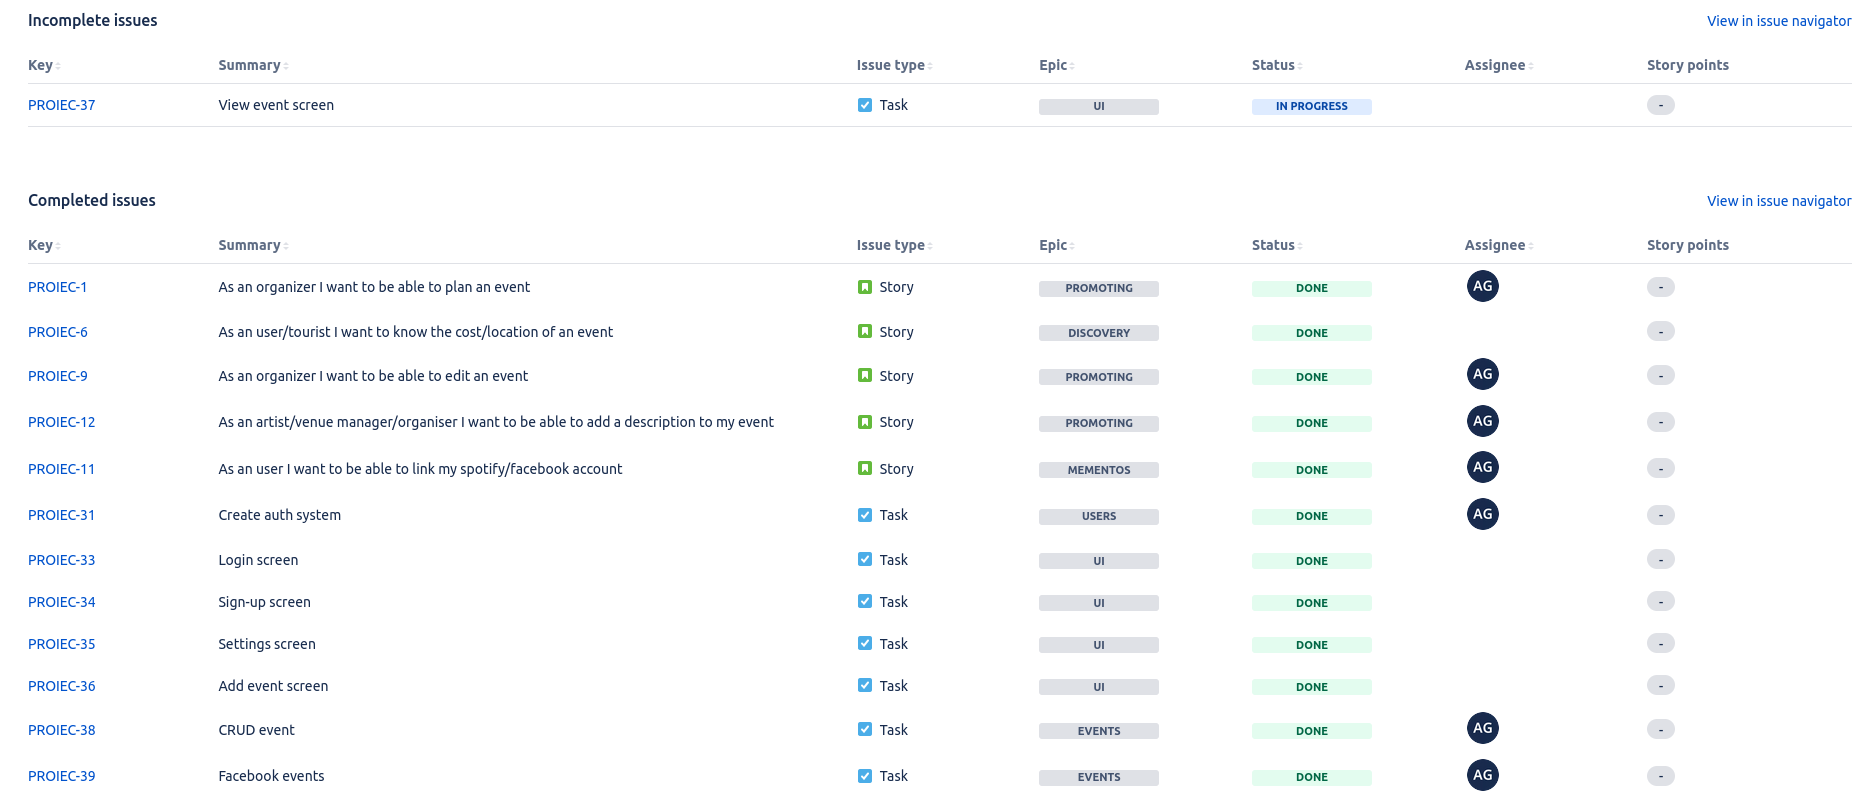Screen dimensions: 1869x791
Task: Click the Story icon for PROIEC-1
Action: pyautogui.click(x=864, y=287)
